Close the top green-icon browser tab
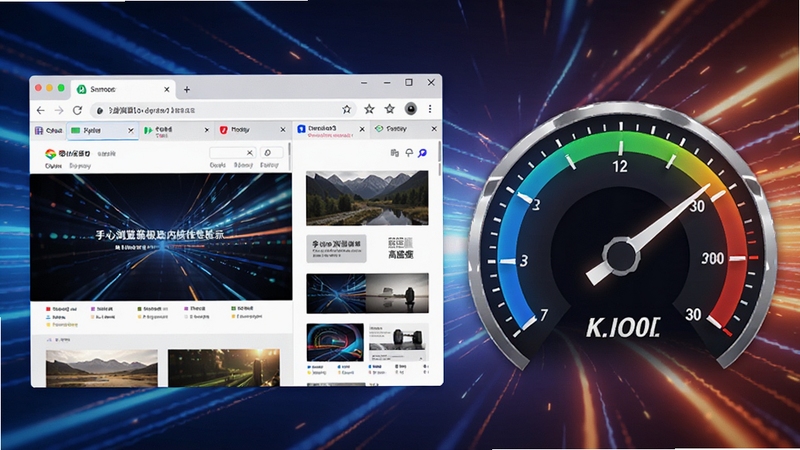 (166, 89)
